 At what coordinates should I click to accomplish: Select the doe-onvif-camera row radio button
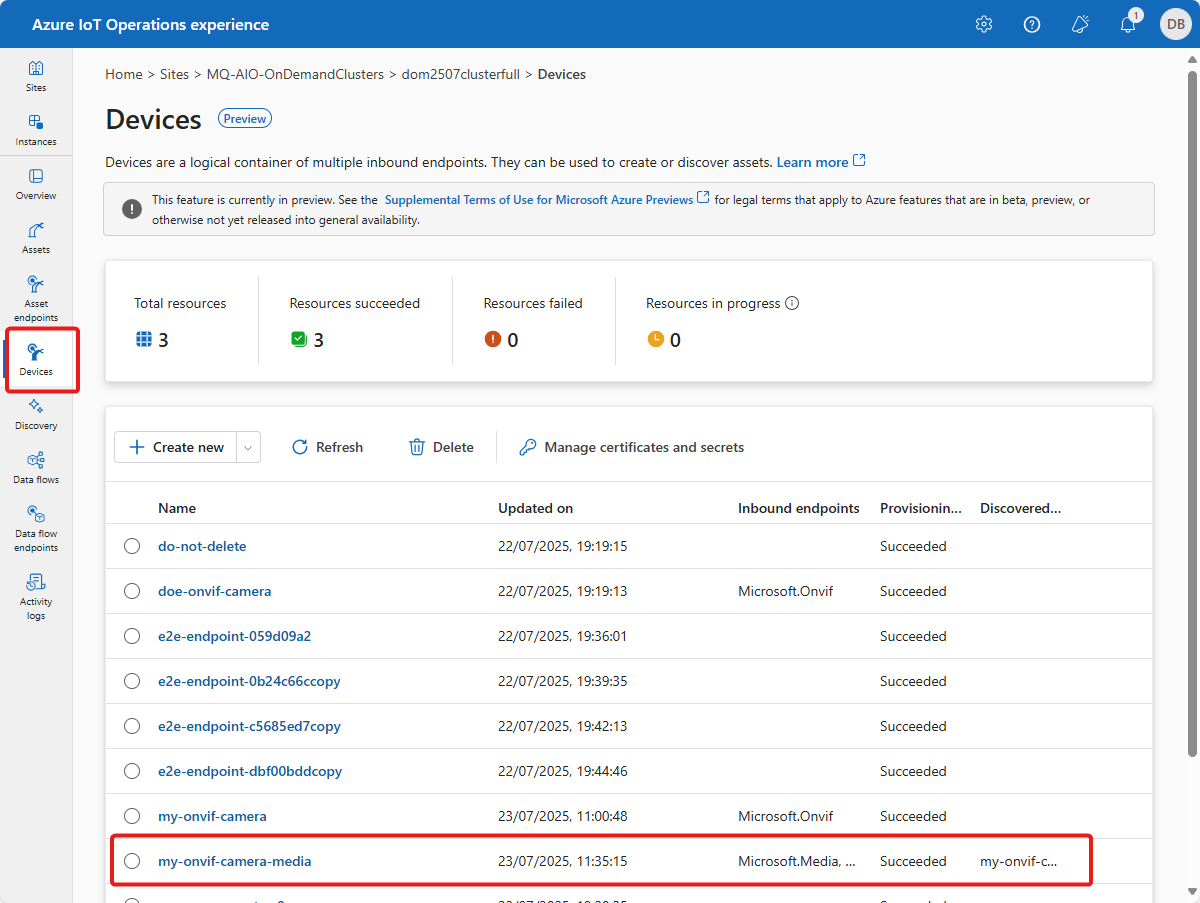click(132, 591)
